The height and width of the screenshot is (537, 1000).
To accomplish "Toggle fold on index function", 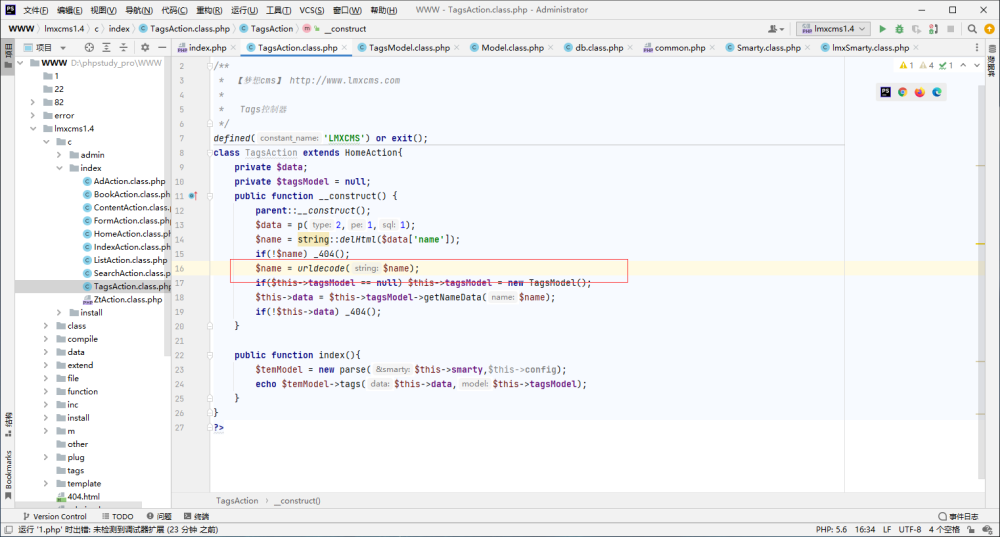I will tap(210, 355).
